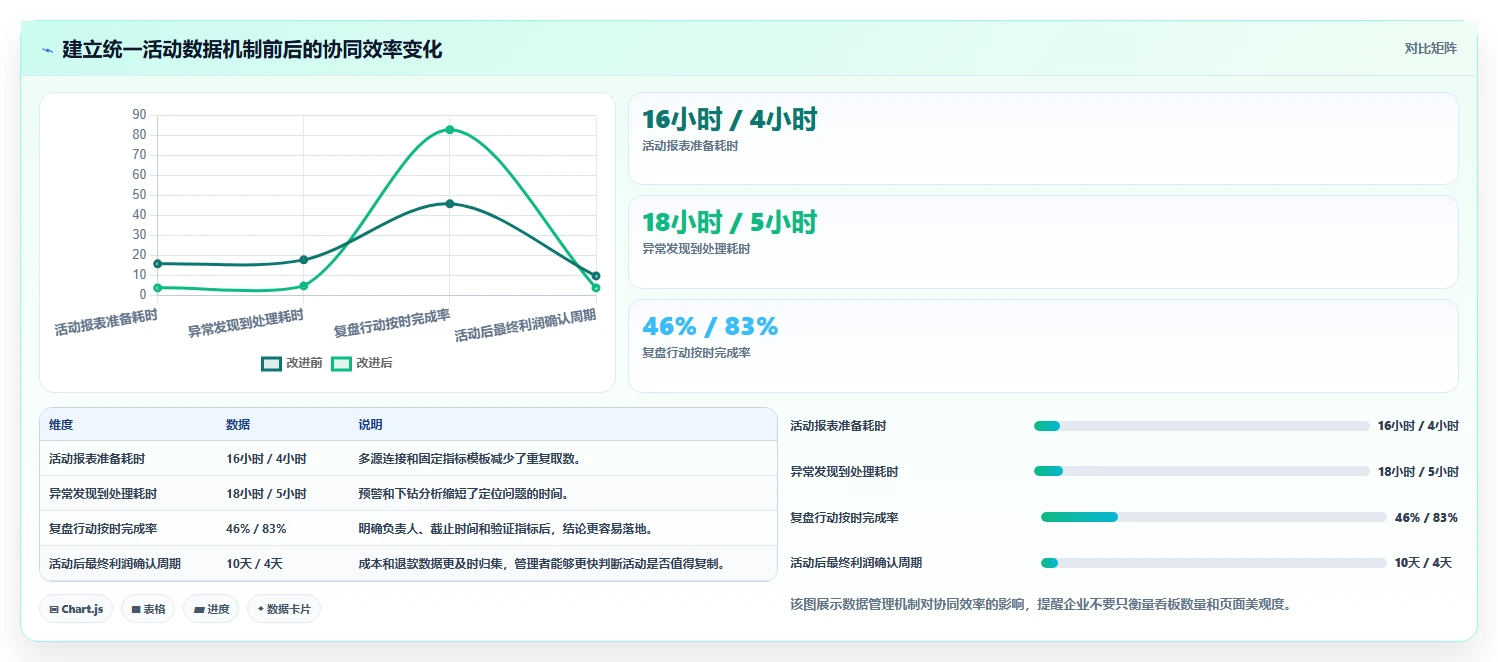Click the footer note starting 该图展示数据管理机制

tap(1040, 604)
